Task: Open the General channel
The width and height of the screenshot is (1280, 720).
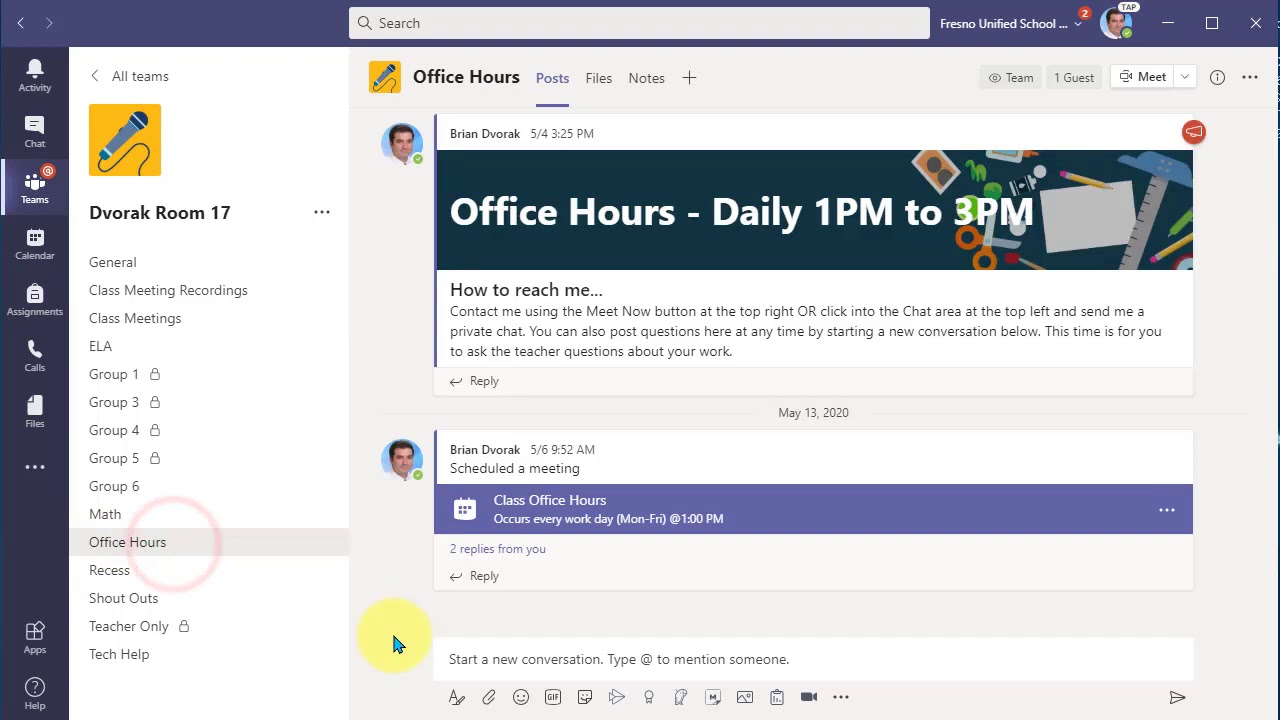Action: tap(112, 262)
